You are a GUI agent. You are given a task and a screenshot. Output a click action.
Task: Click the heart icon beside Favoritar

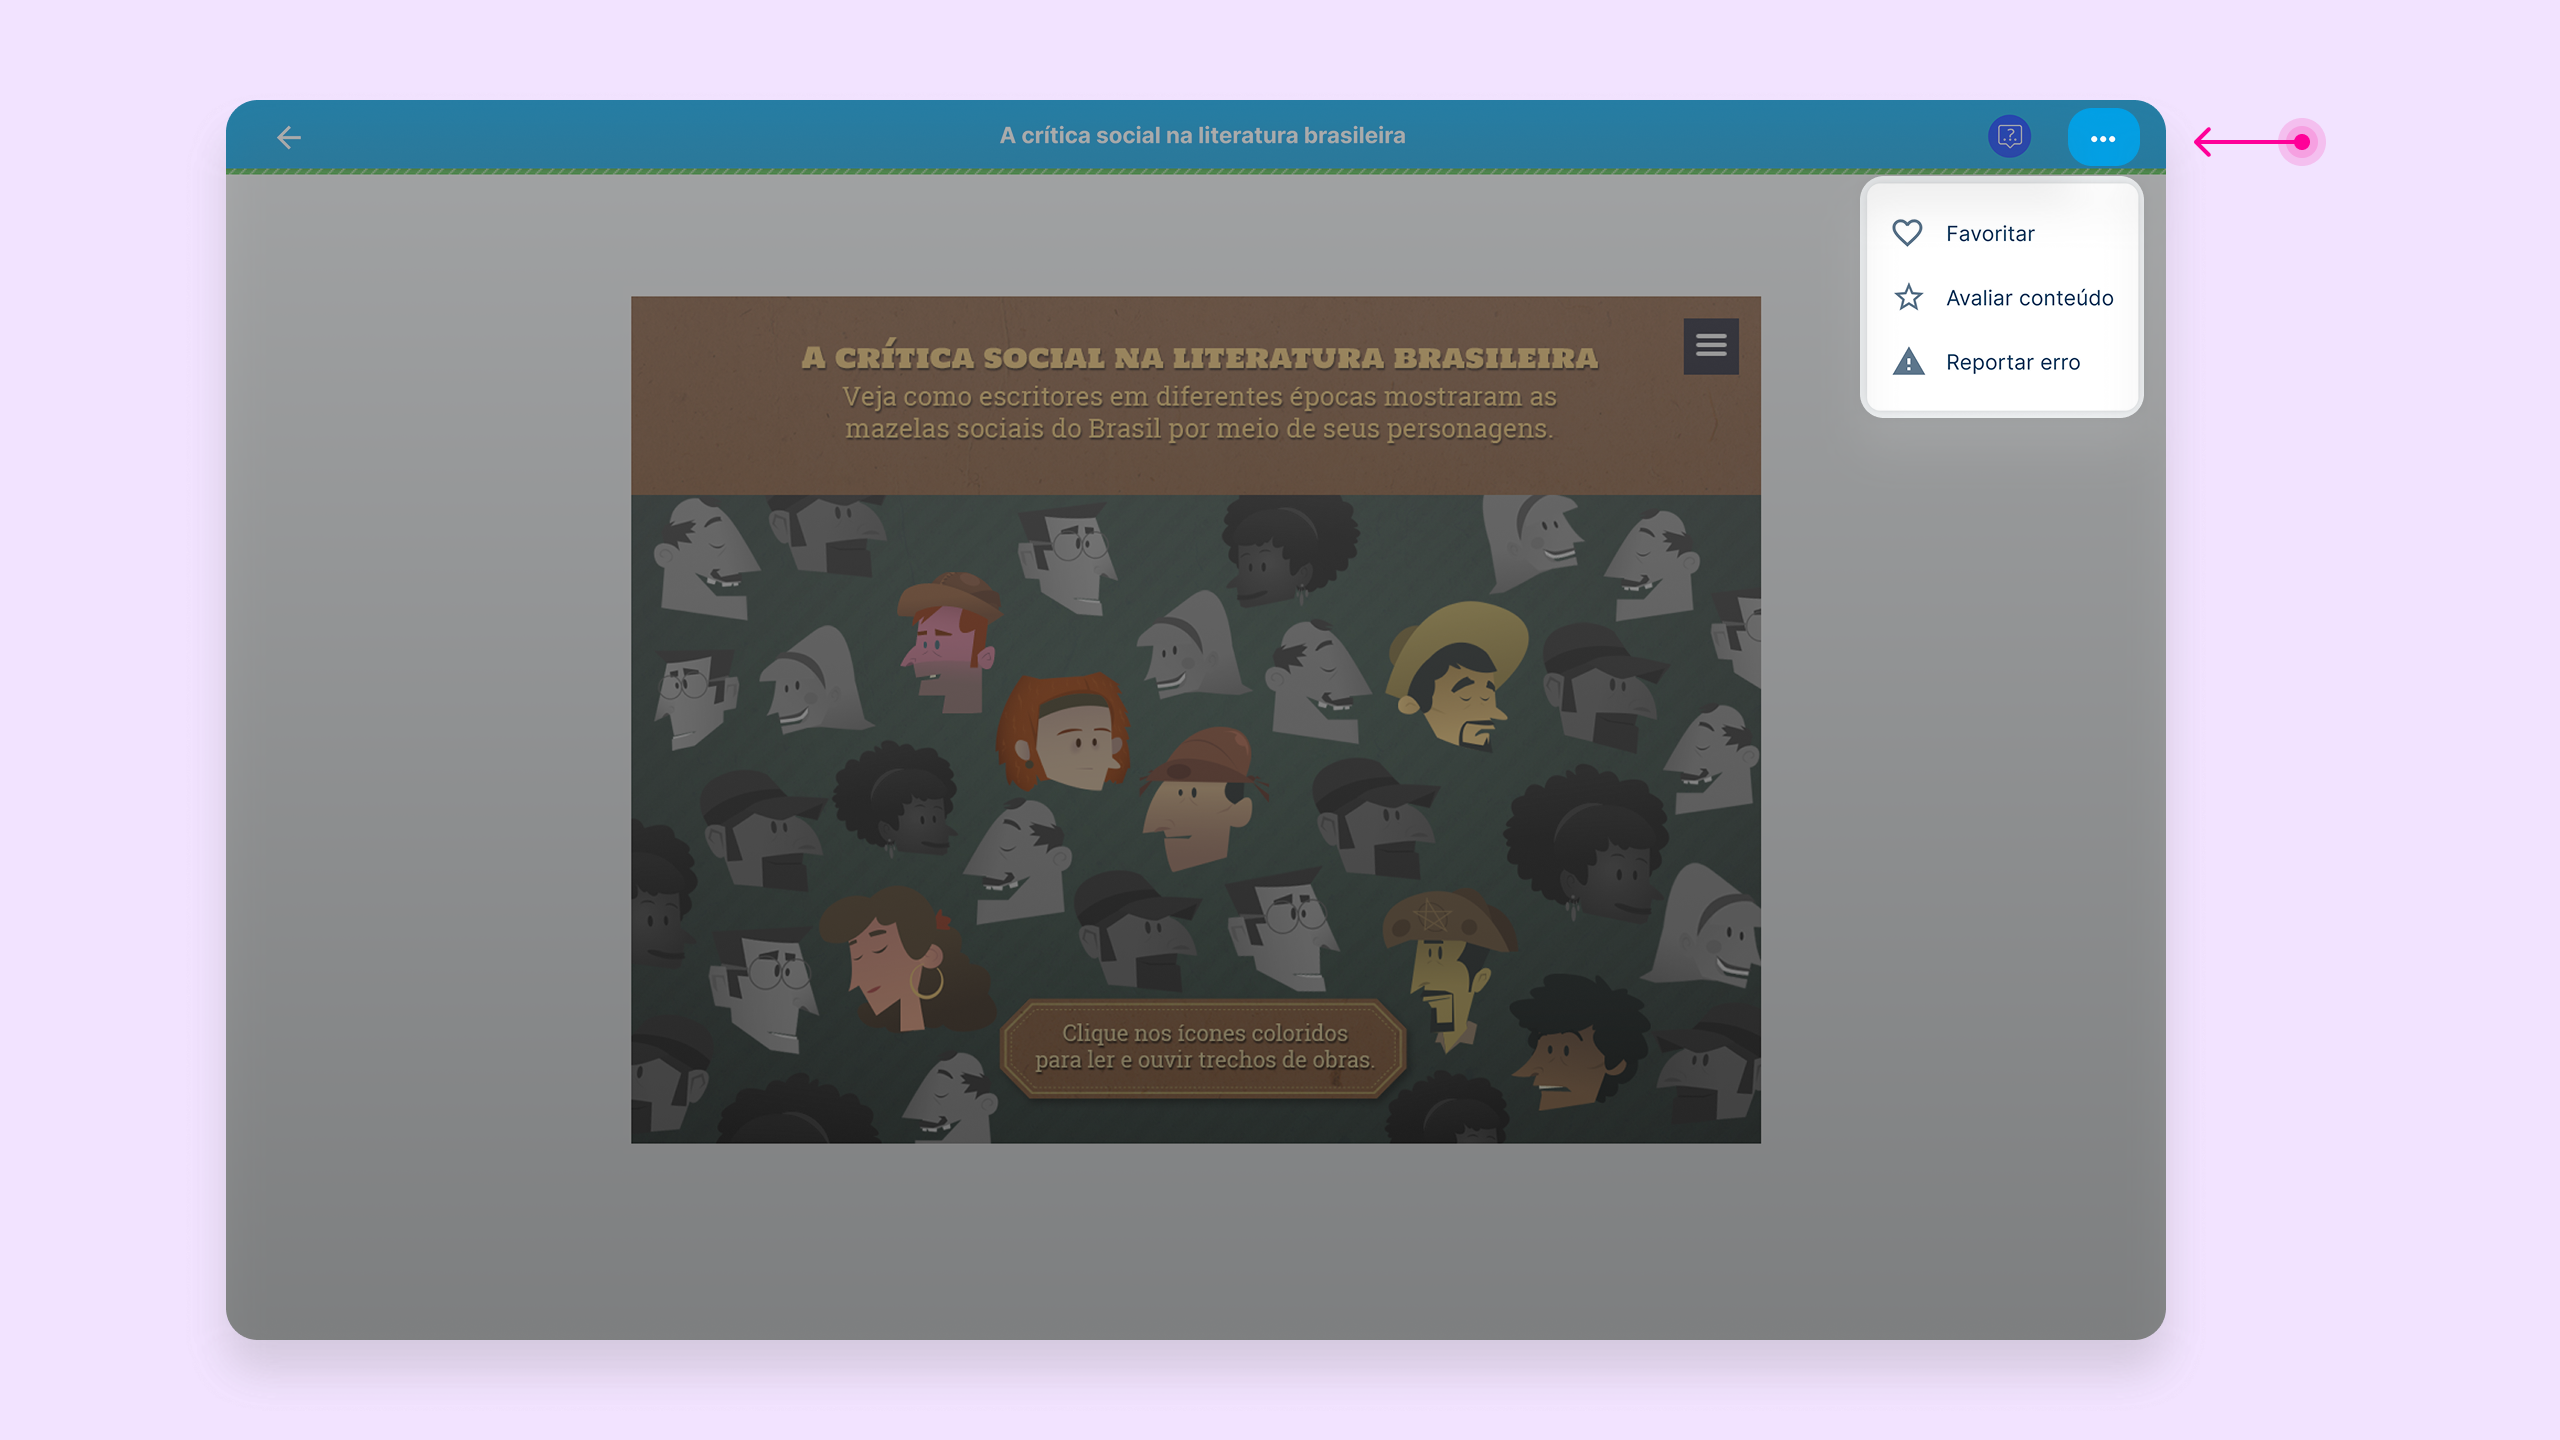(x=1907, y=233)
